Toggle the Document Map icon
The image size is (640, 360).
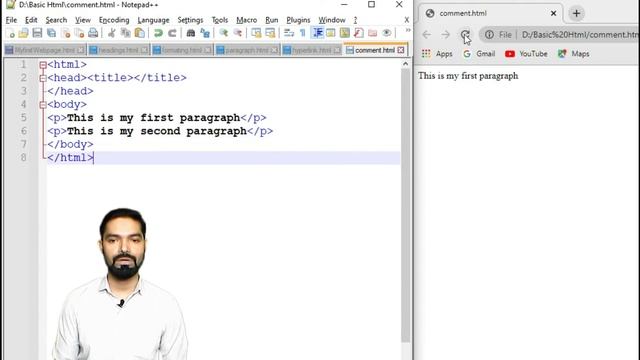[344, 33]
